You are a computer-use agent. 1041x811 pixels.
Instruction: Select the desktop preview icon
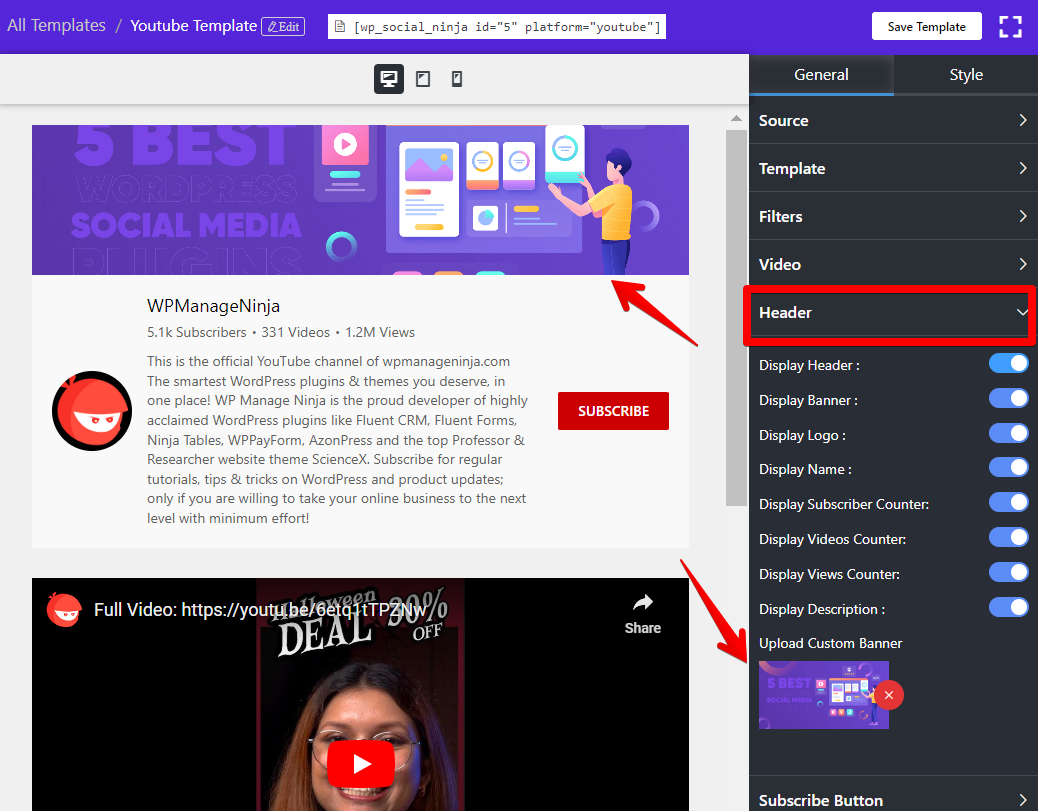coord(388,79)
